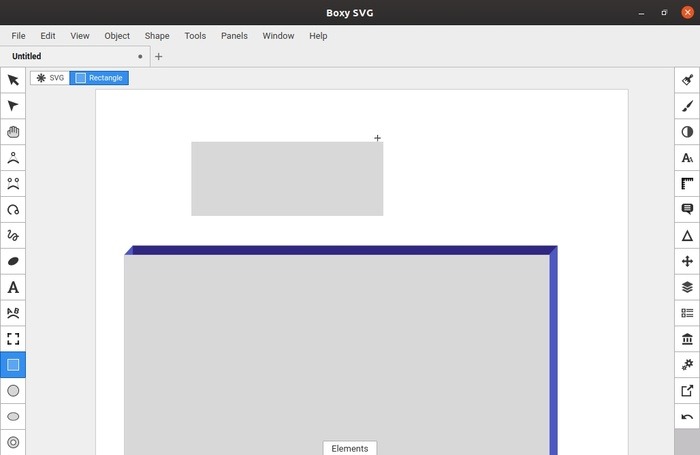700x455 pixels.
Task: Click the unsaved dot on Untitled tab
Action: click(140, 57)
